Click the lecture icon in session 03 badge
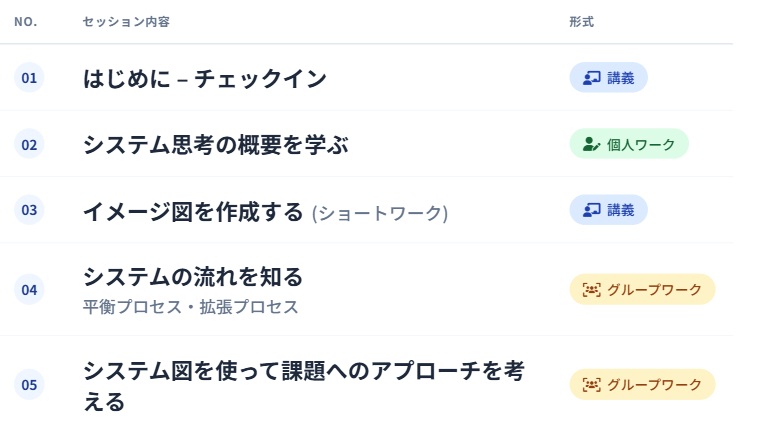The width and height of the screenshot is (758, 429). tap(592, 210)
